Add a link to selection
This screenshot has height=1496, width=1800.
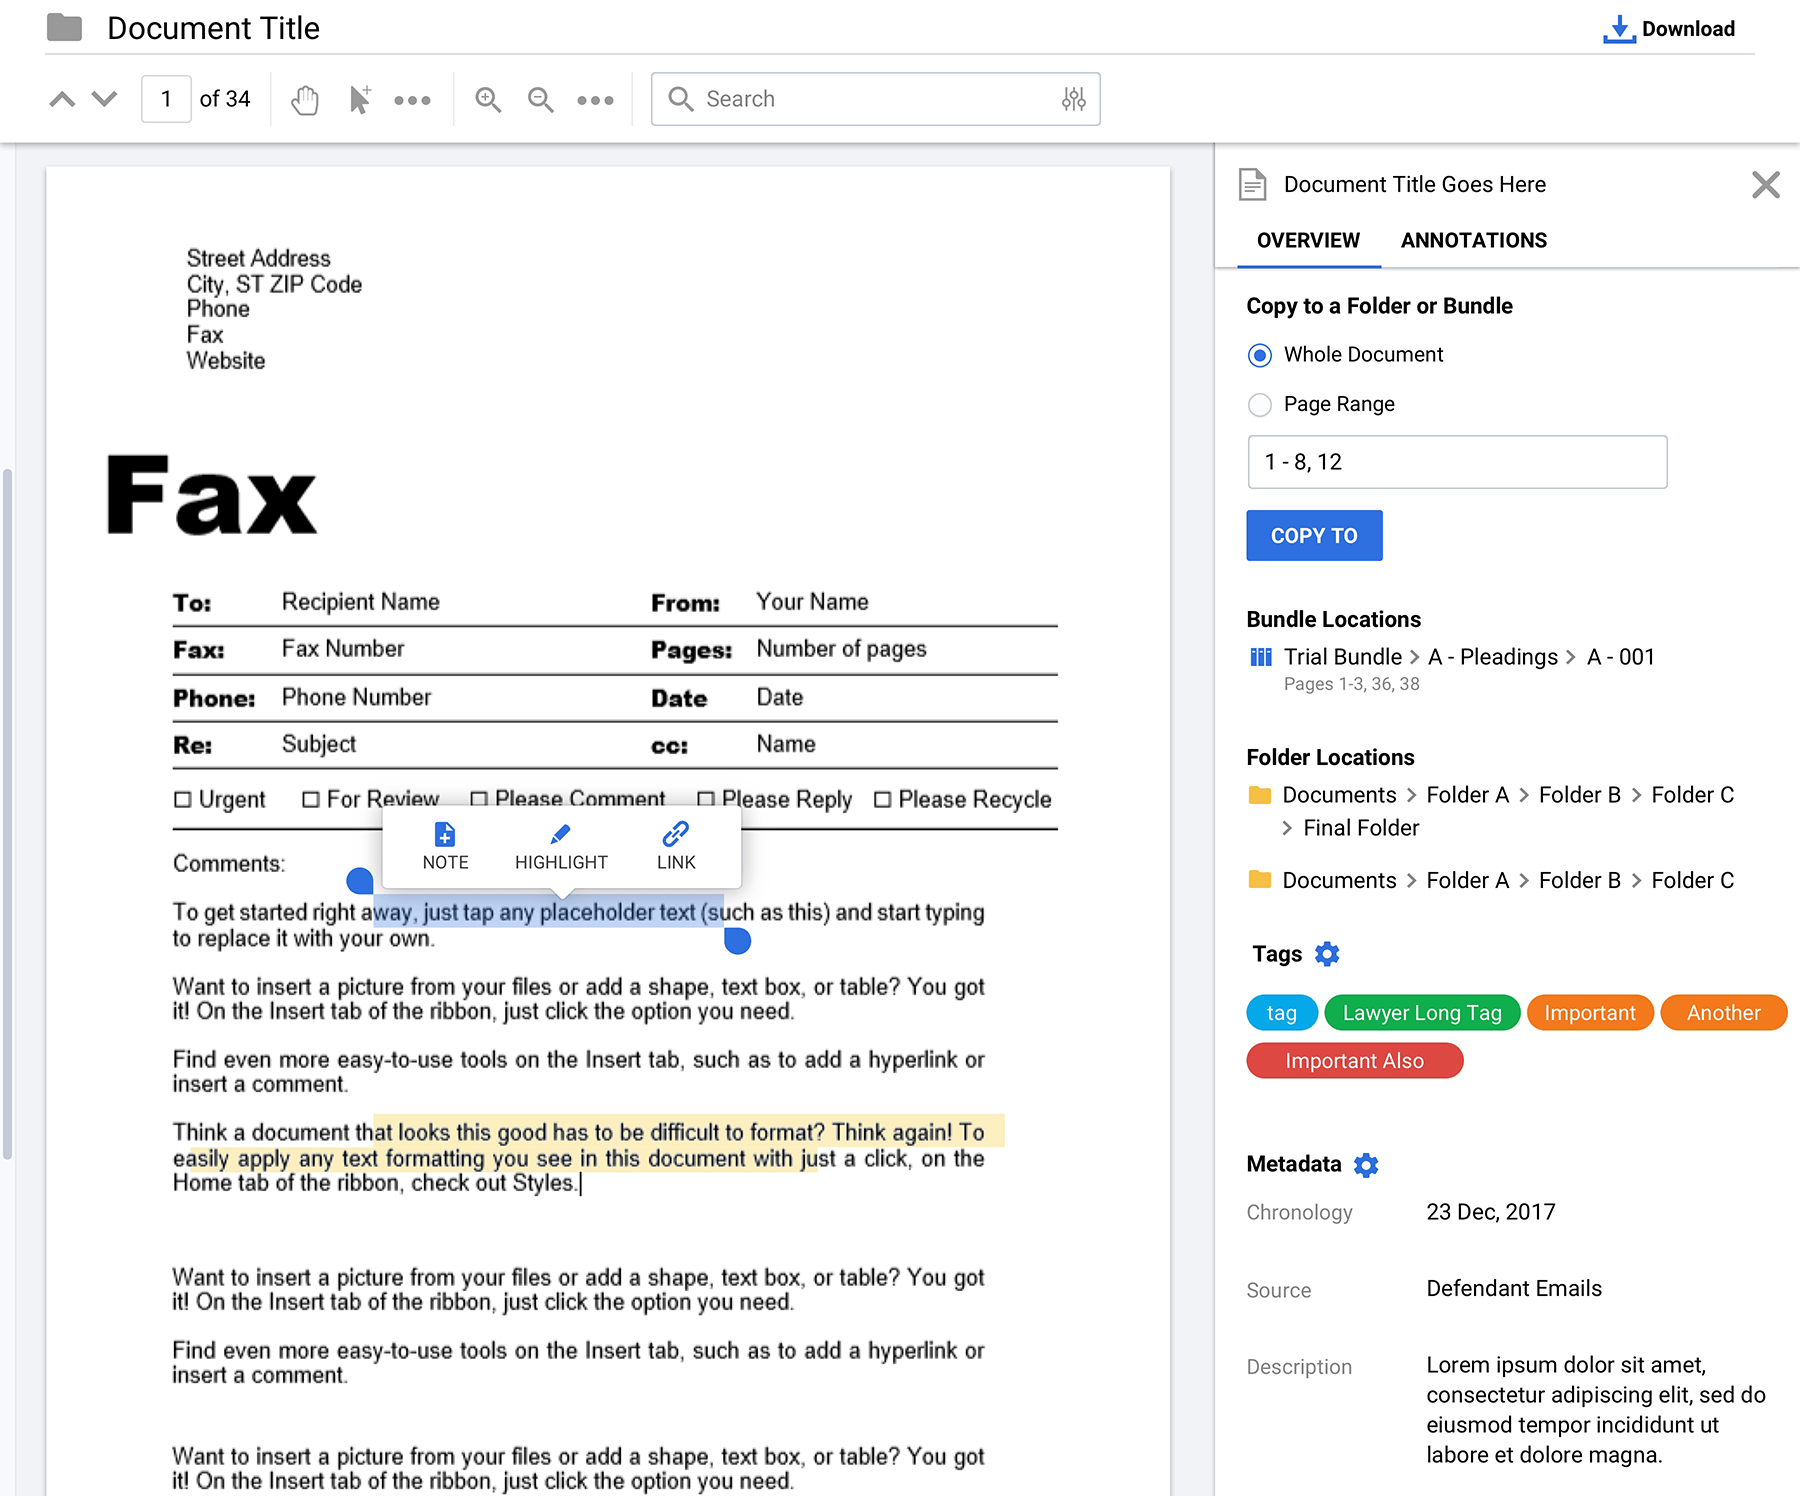click(676, 846)
